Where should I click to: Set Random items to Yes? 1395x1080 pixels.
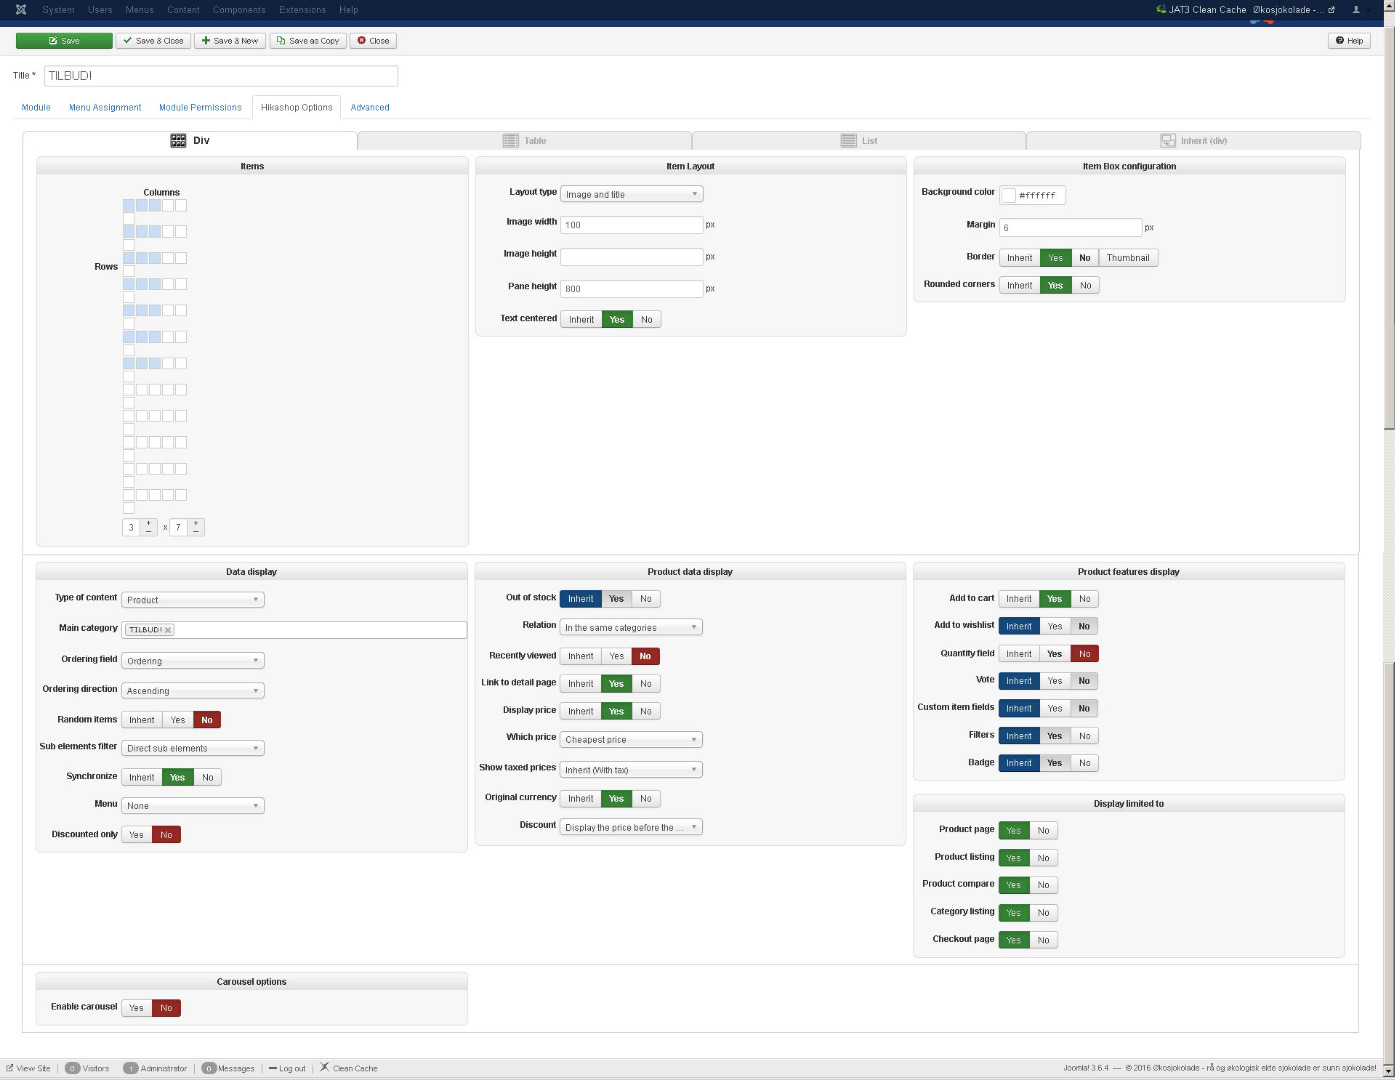(x=177, y=720)
